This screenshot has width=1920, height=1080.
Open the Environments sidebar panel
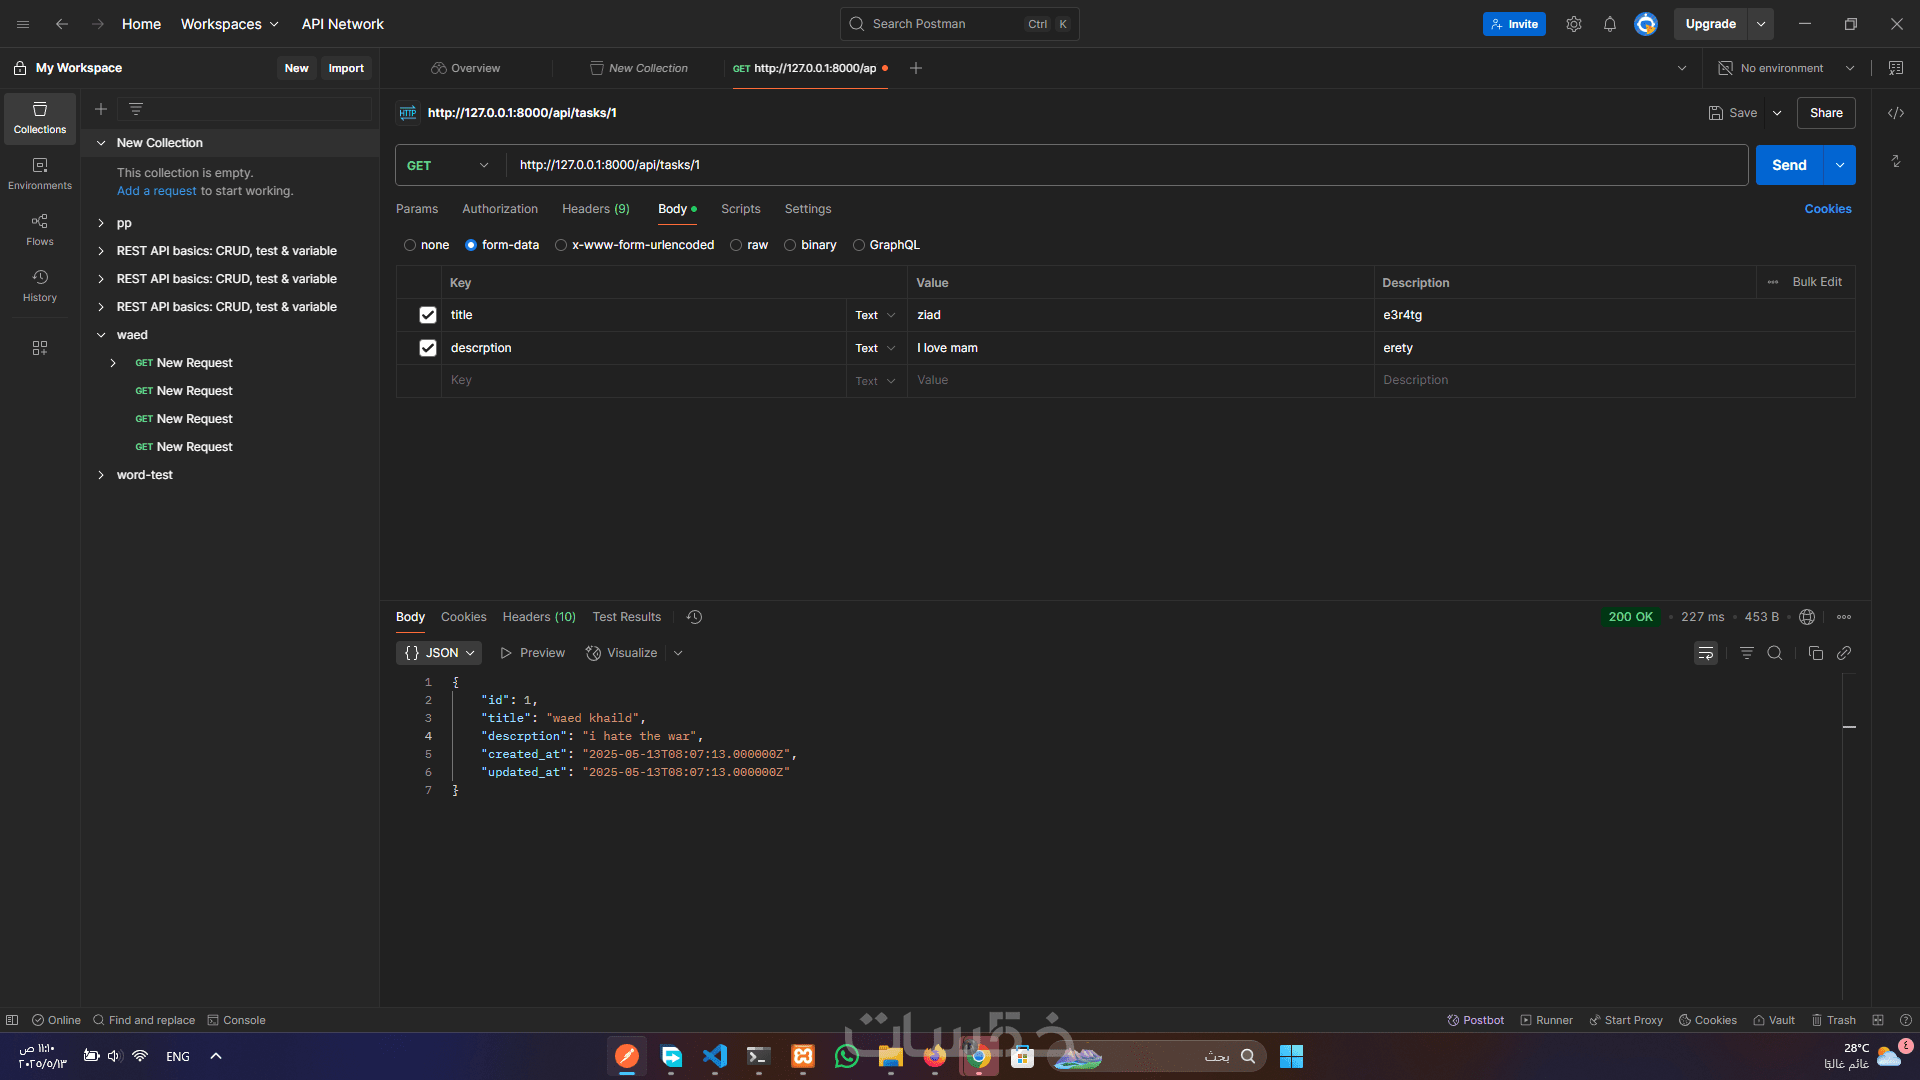40,173
